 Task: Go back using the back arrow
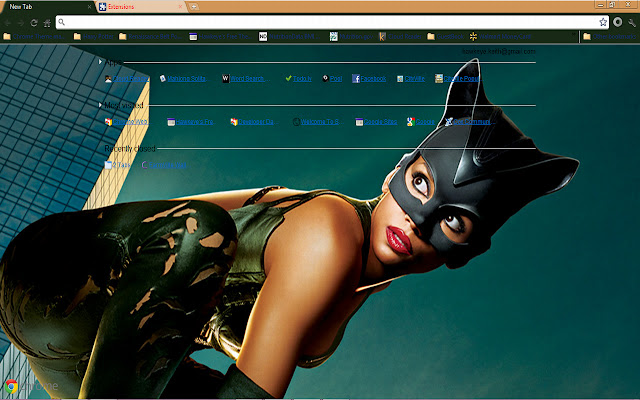(x=8, y=23)
